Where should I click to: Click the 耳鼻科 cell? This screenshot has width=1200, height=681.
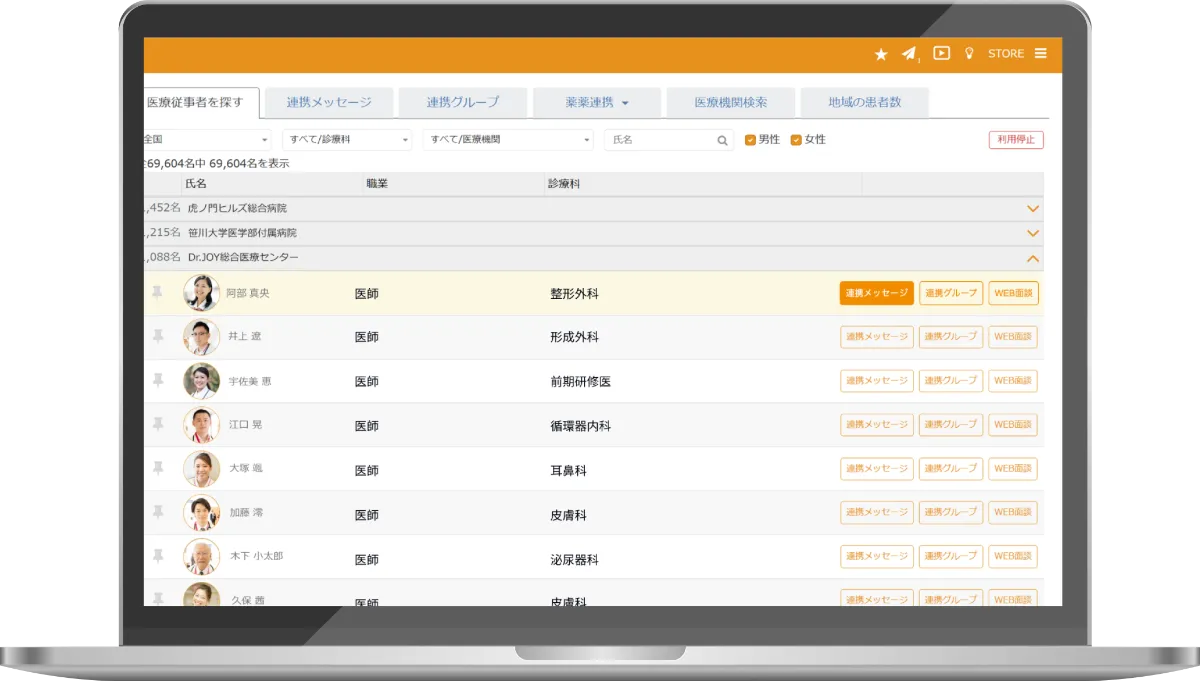point(568,470)
